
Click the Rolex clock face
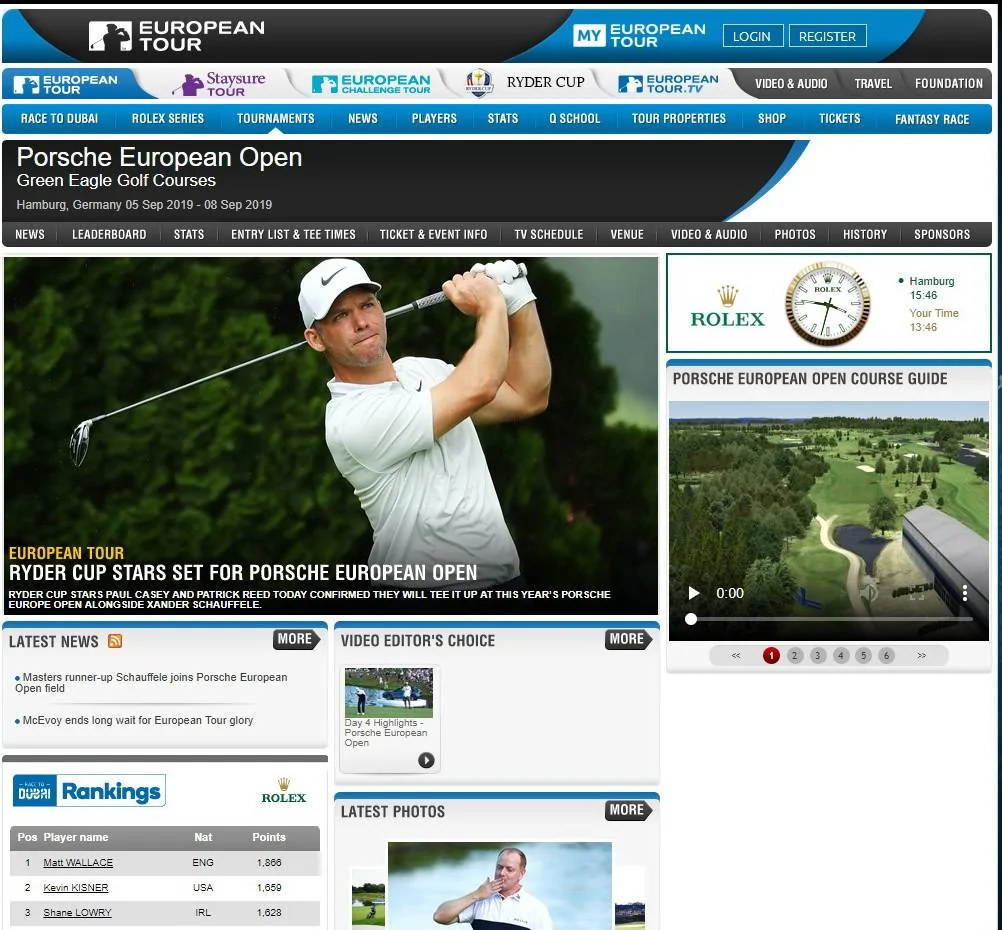click(x=828, y=304)
